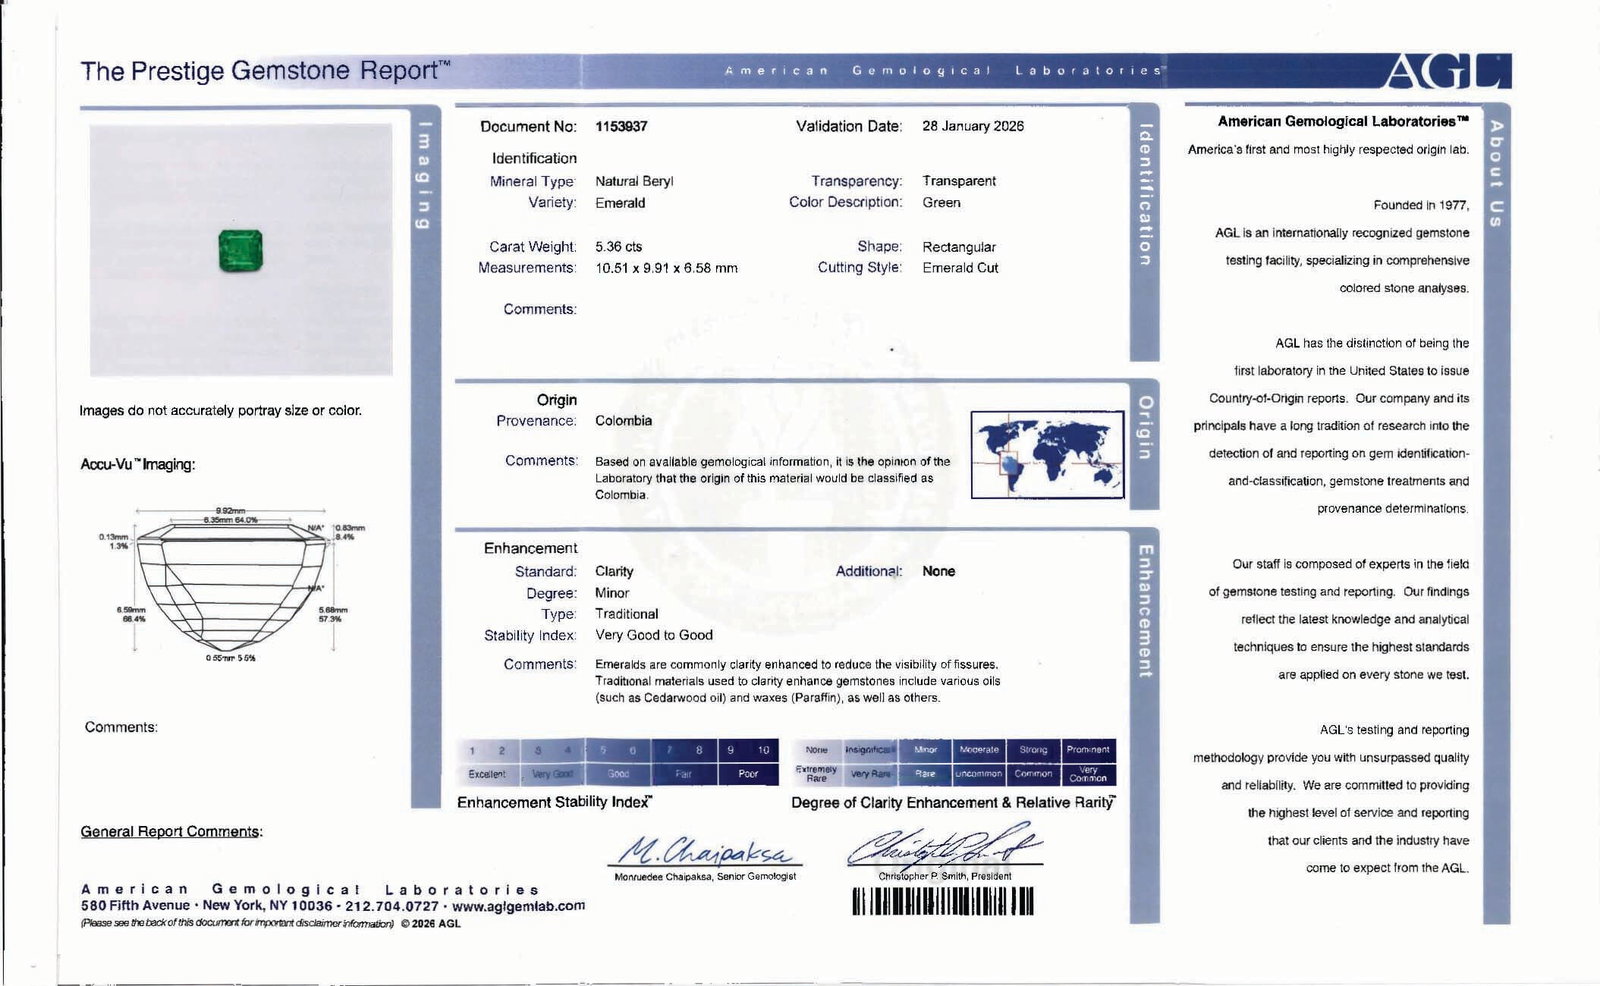This screenshot has height=986, width=1600.
Task: Click the "Mineral Type:" field label
Action: click(x=533, y=181)
